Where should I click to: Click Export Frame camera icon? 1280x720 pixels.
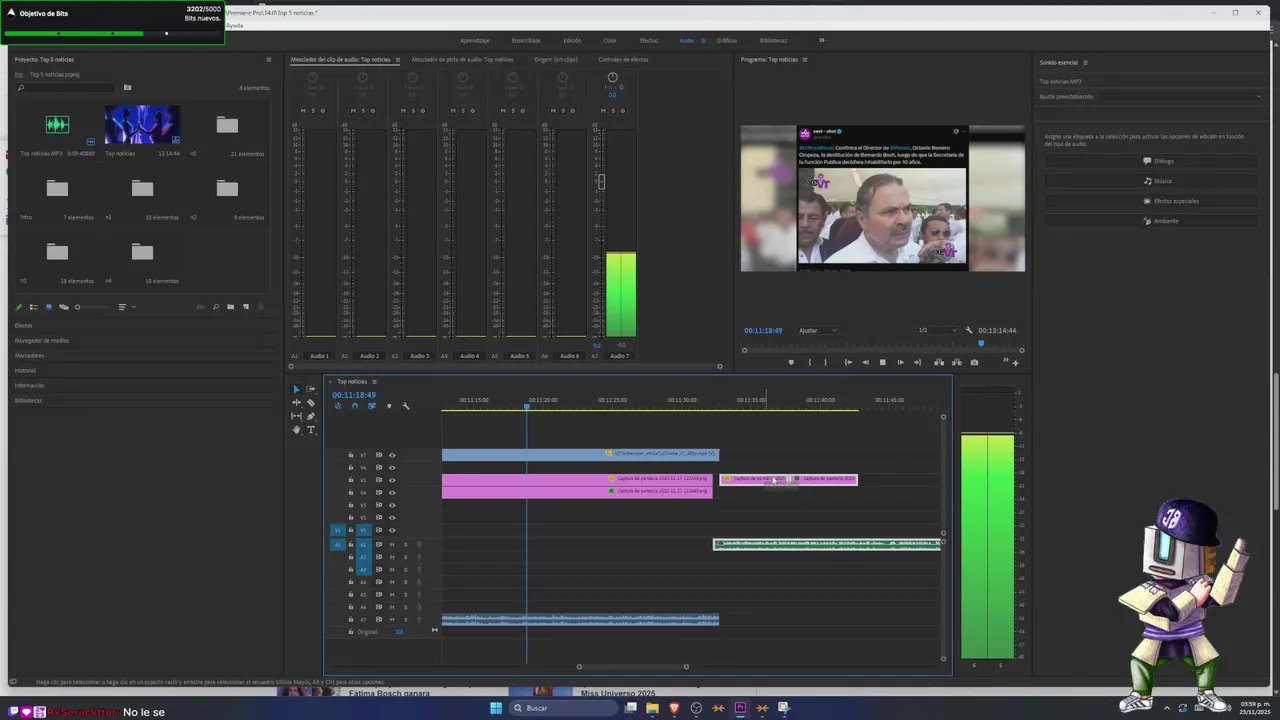pos(974,362)
